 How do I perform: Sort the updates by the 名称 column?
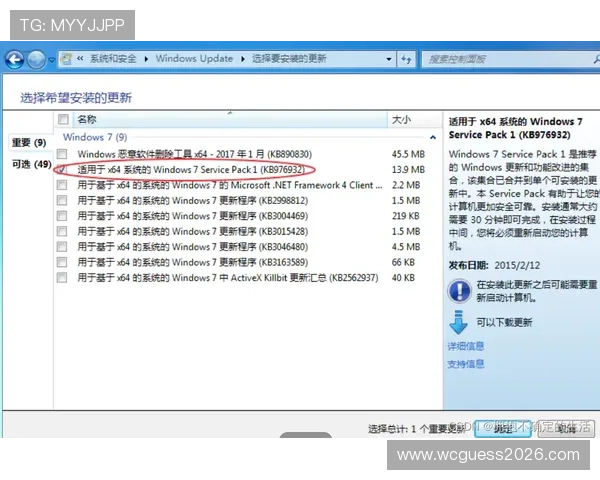pos(231,119)
